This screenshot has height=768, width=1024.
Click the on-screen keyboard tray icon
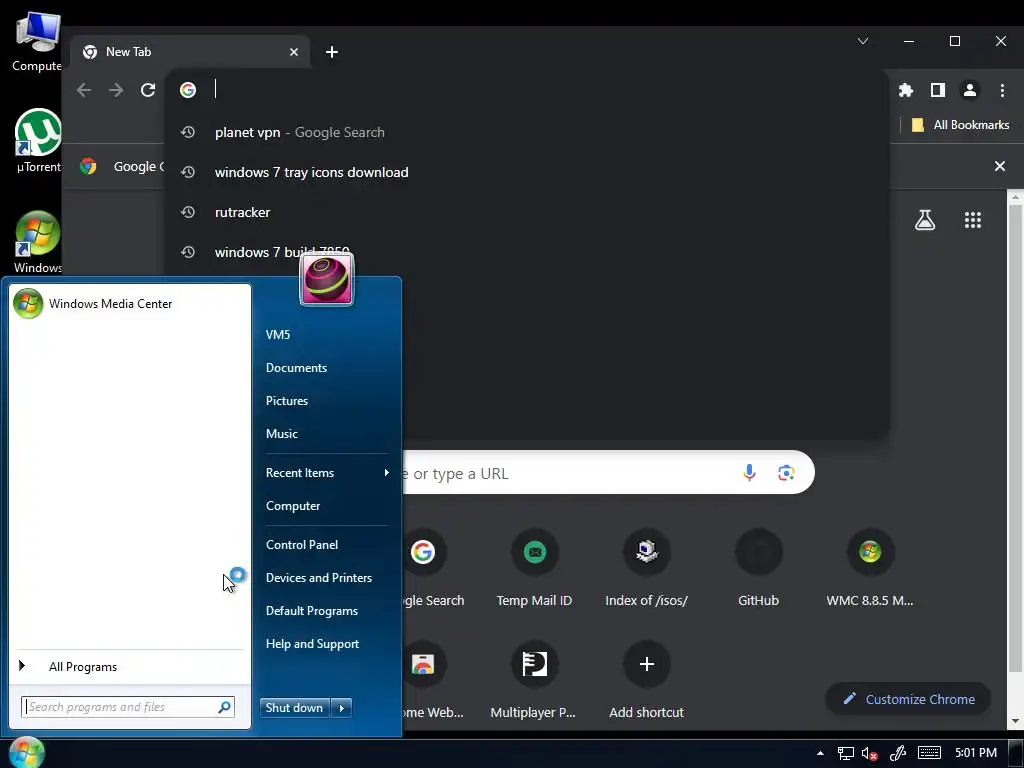[x=929, y=753]
